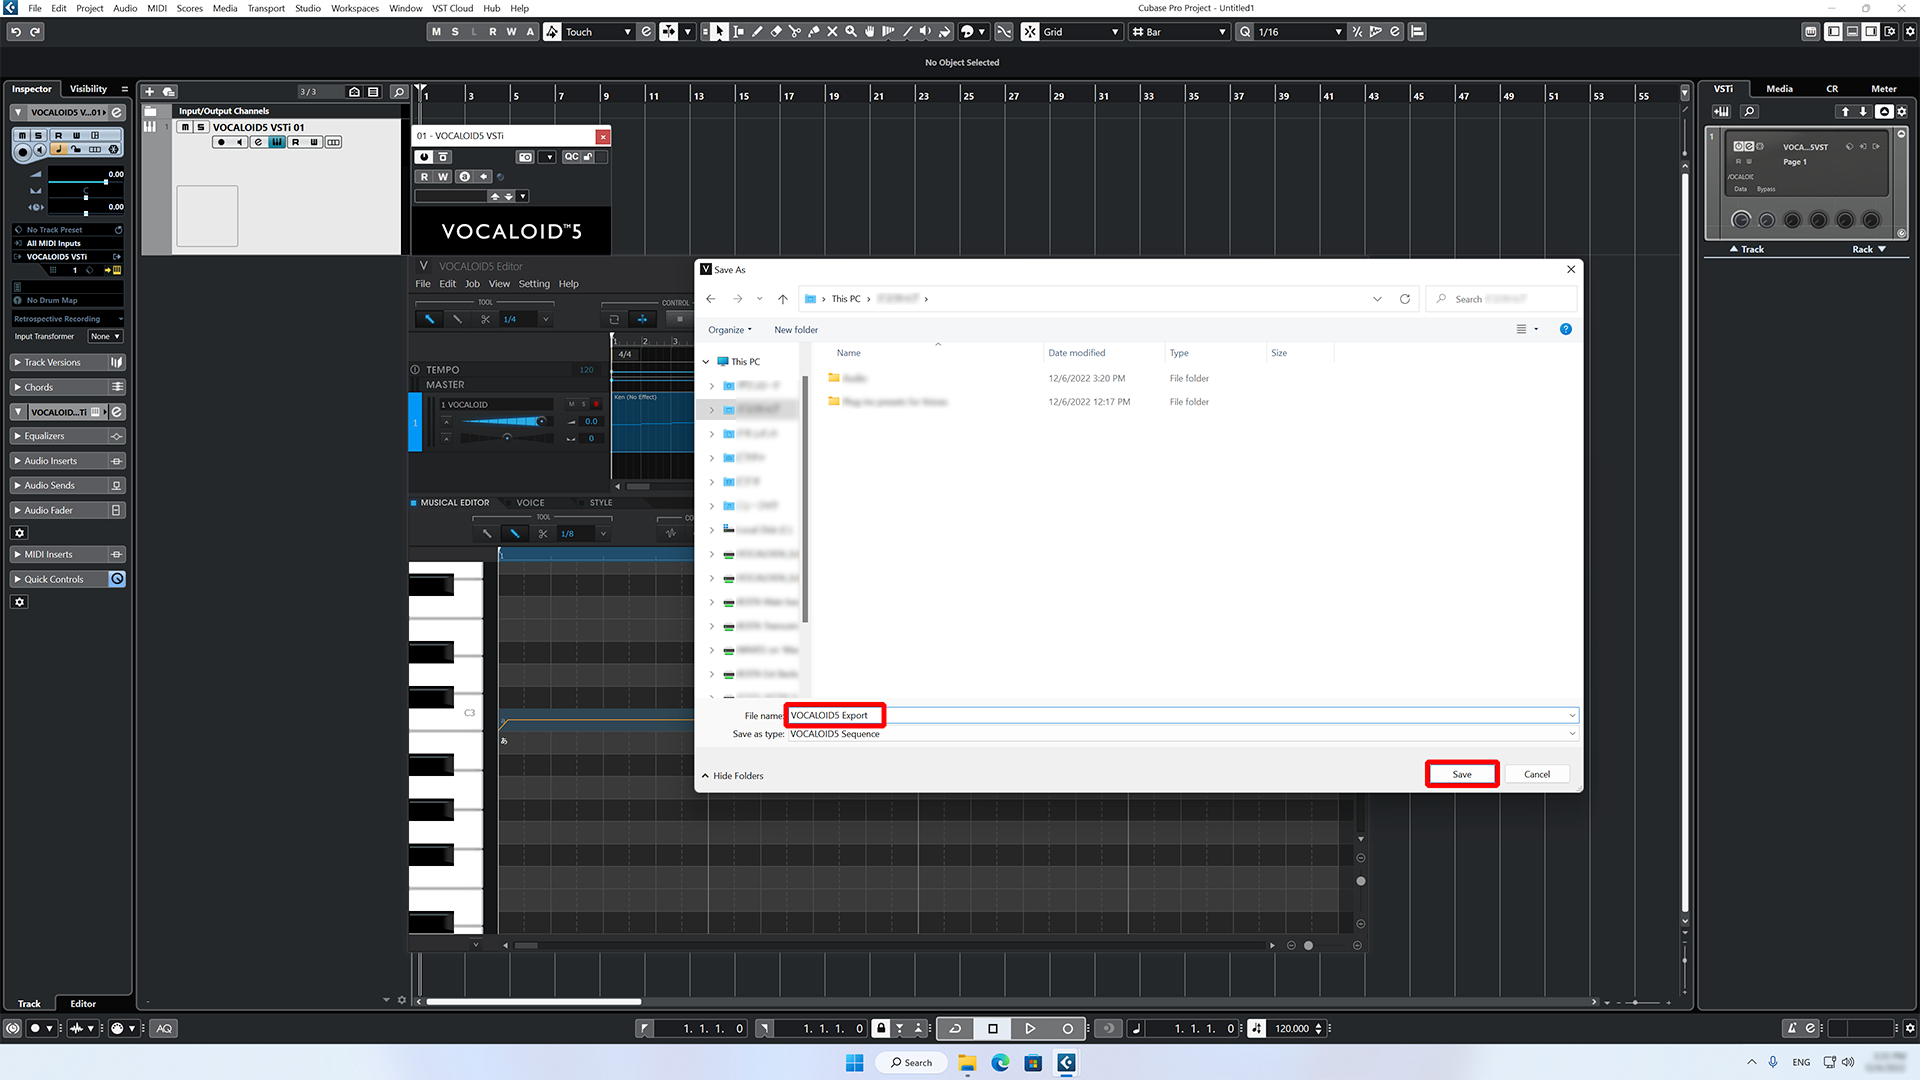Viewport: 1920px width, 1080px height.
Task: Open the Setting menu in VOCALOID5 Editor
Action: pos(534,283)
